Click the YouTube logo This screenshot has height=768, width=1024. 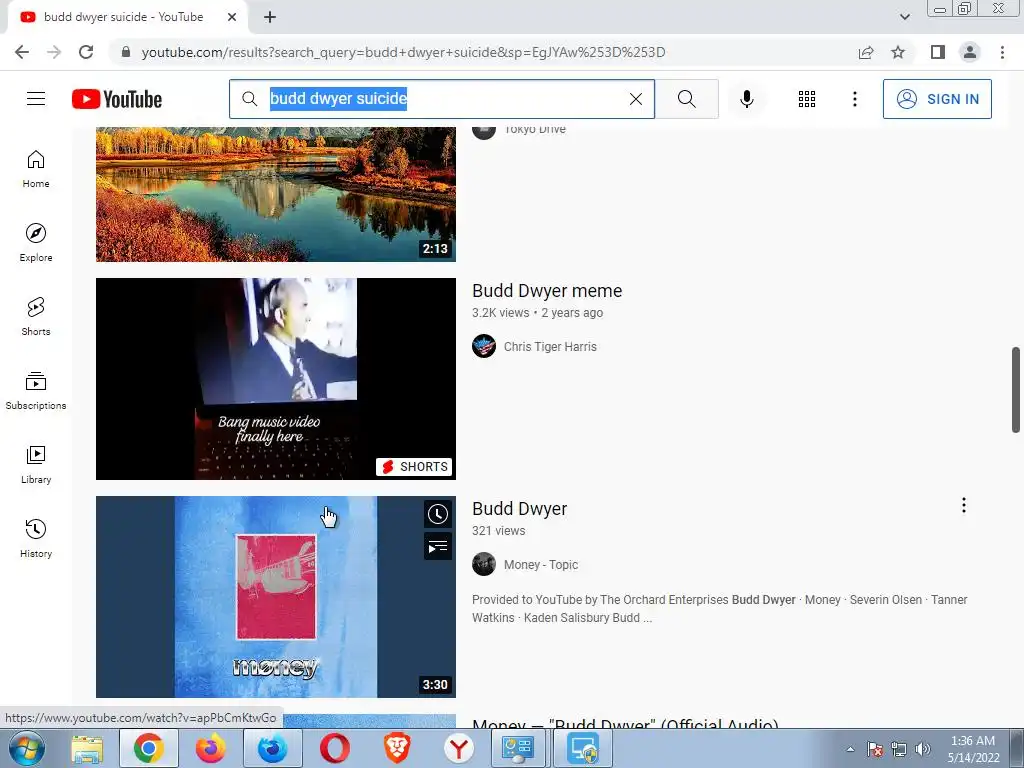[x=117, y=99]
